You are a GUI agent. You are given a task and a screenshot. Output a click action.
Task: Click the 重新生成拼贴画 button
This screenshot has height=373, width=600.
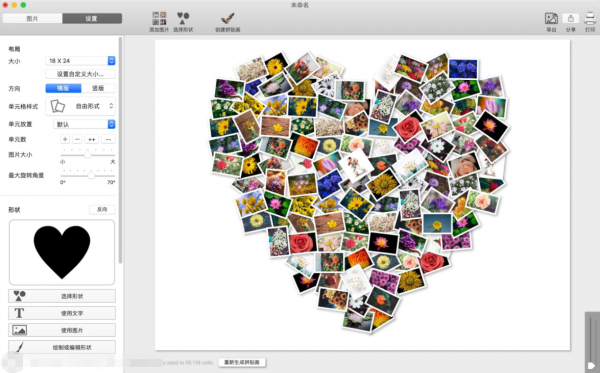(x=242, y=362)
